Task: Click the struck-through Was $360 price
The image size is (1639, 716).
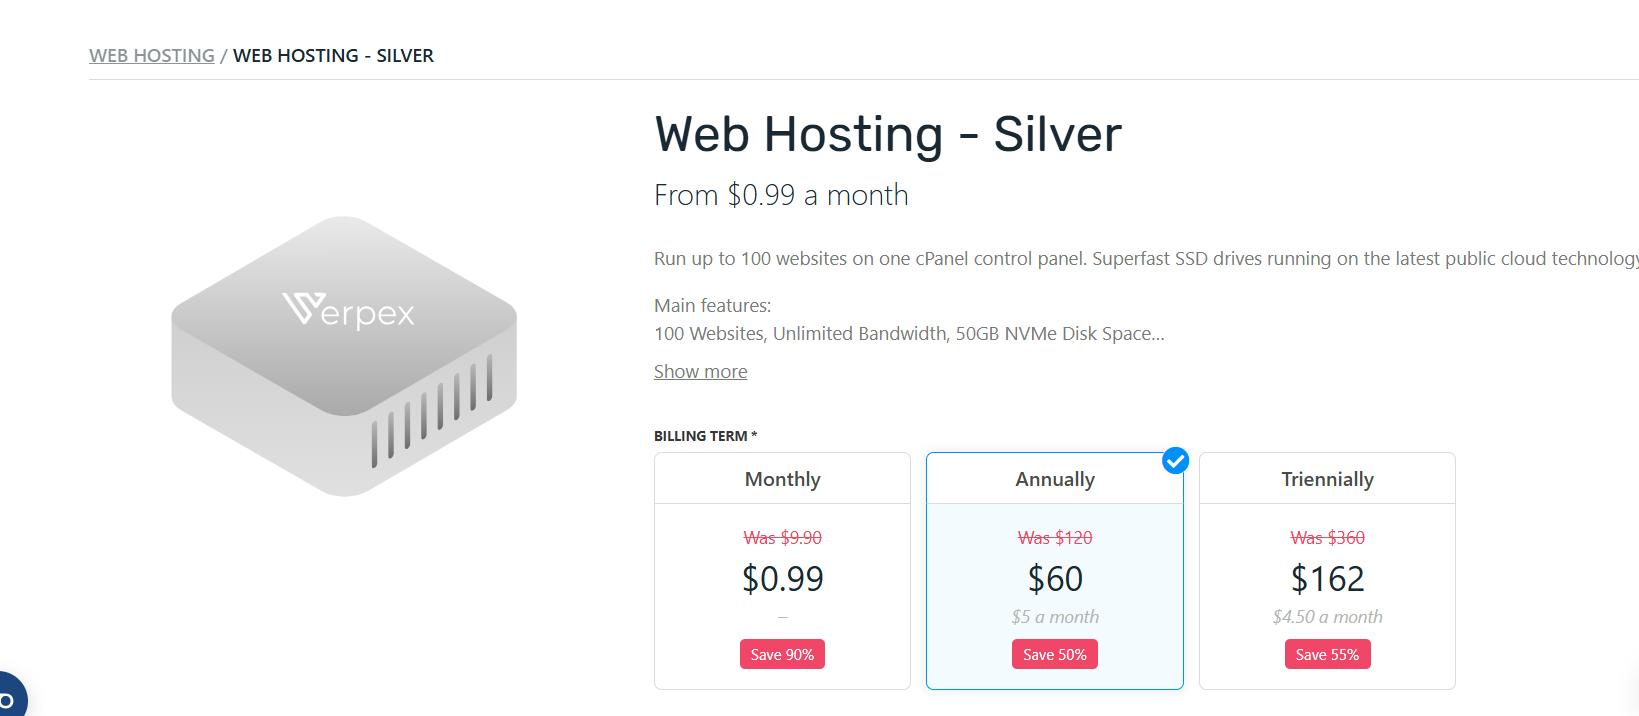Action: pos(1327,538)
